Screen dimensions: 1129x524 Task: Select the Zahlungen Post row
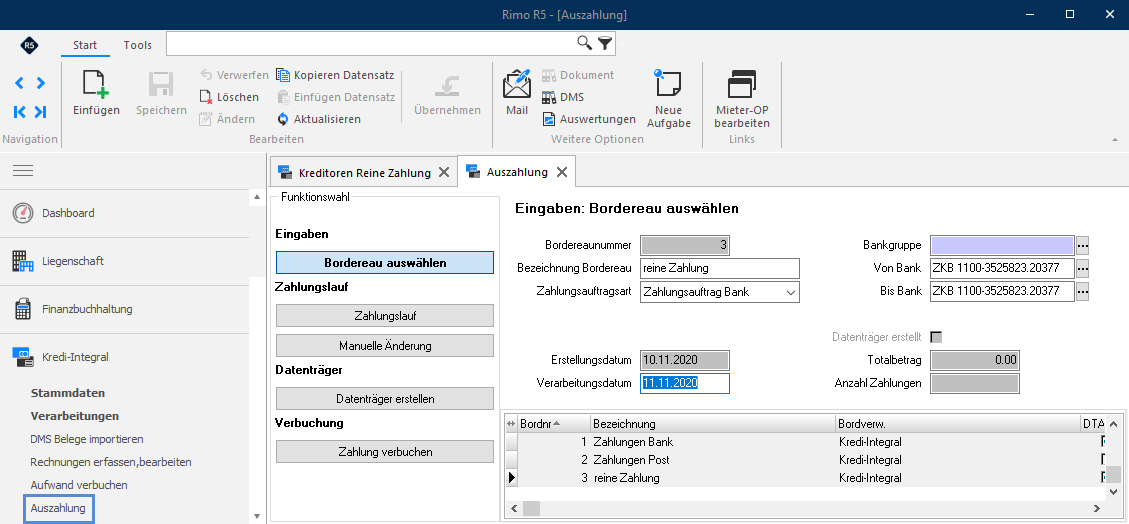(x=803, y=460)
